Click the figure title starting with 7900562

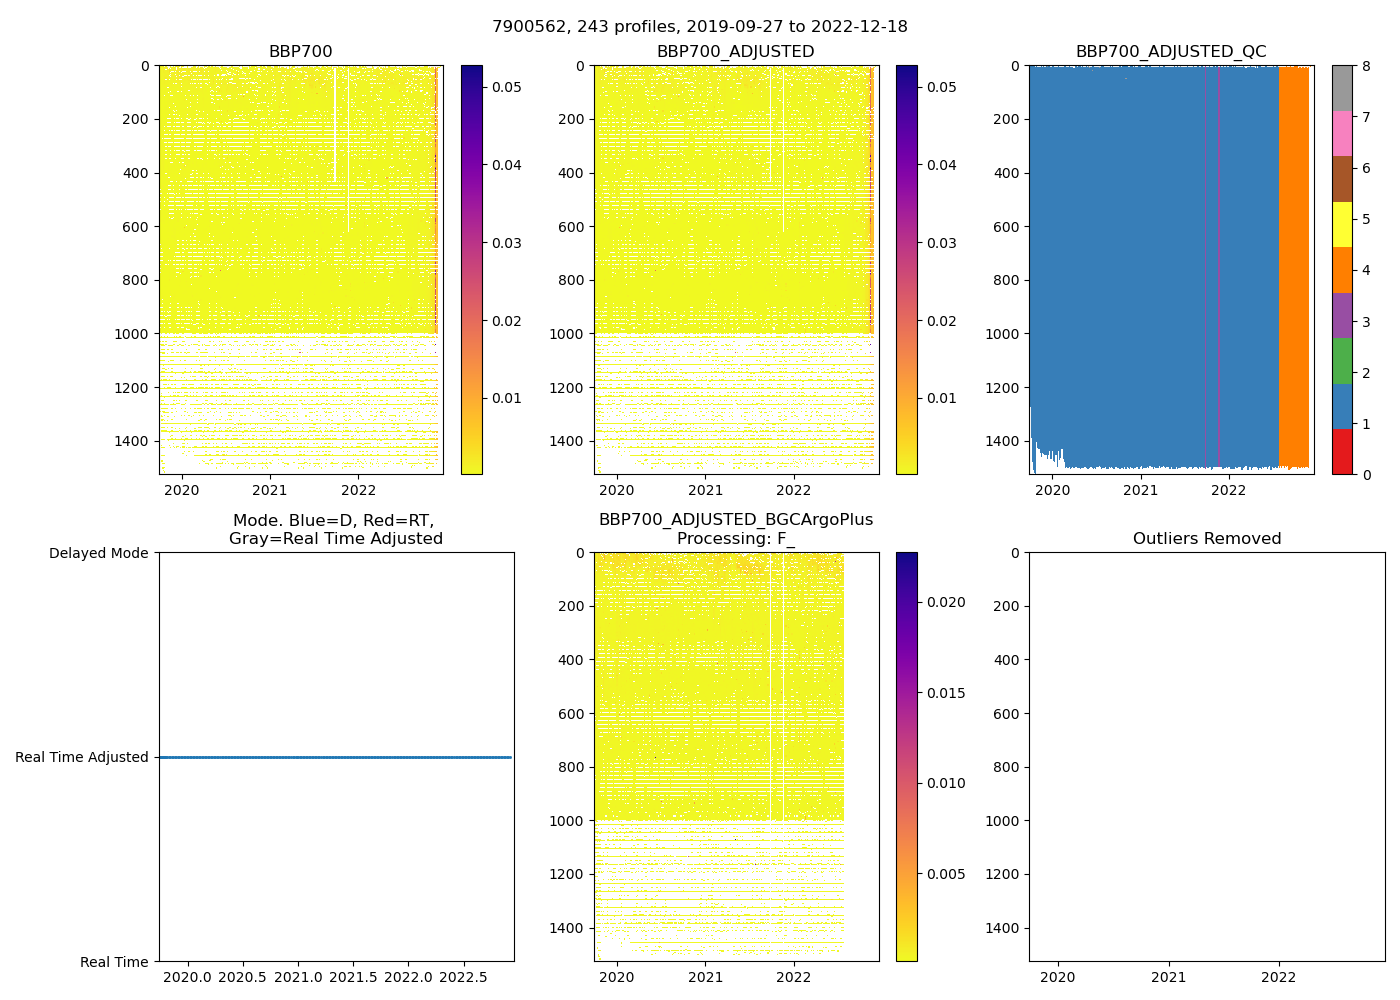tap(699, 27)
